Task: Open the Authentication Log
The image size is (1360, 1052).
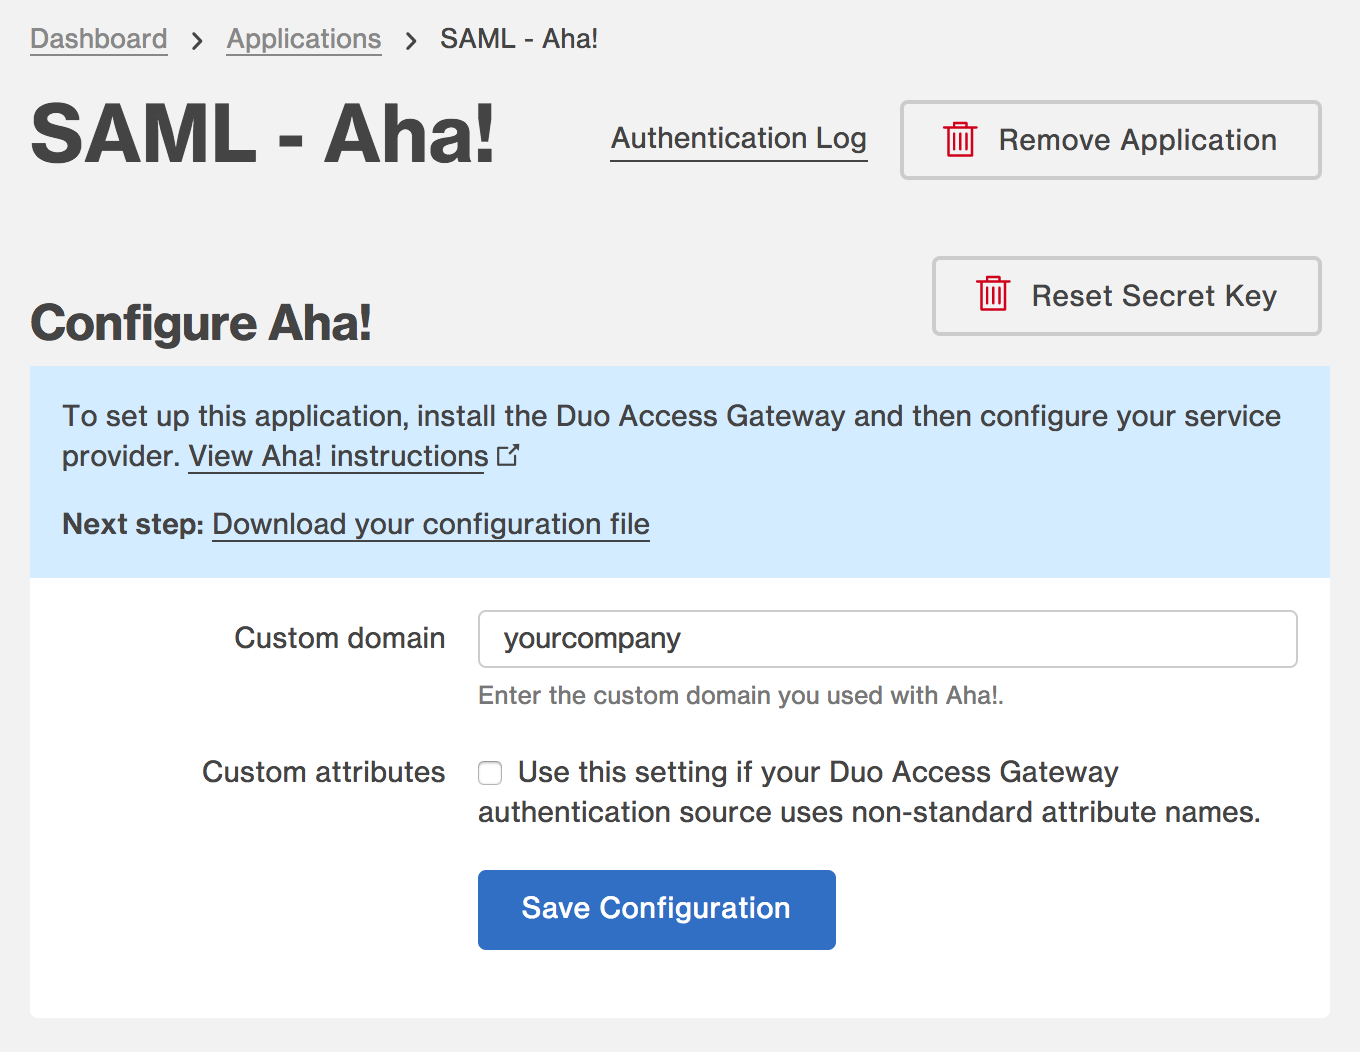Action: [x=739, y=138]
